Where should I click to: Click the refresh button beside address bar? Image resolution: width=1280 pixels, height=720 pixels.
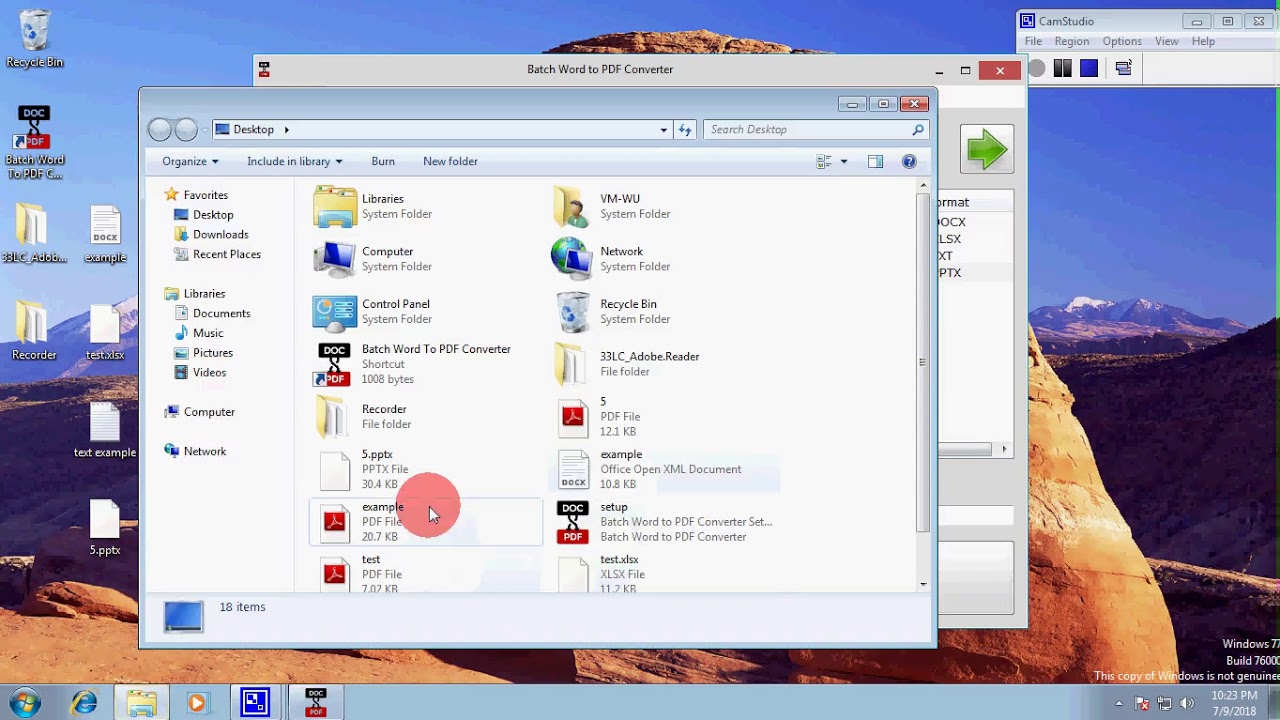pos(685,129)
